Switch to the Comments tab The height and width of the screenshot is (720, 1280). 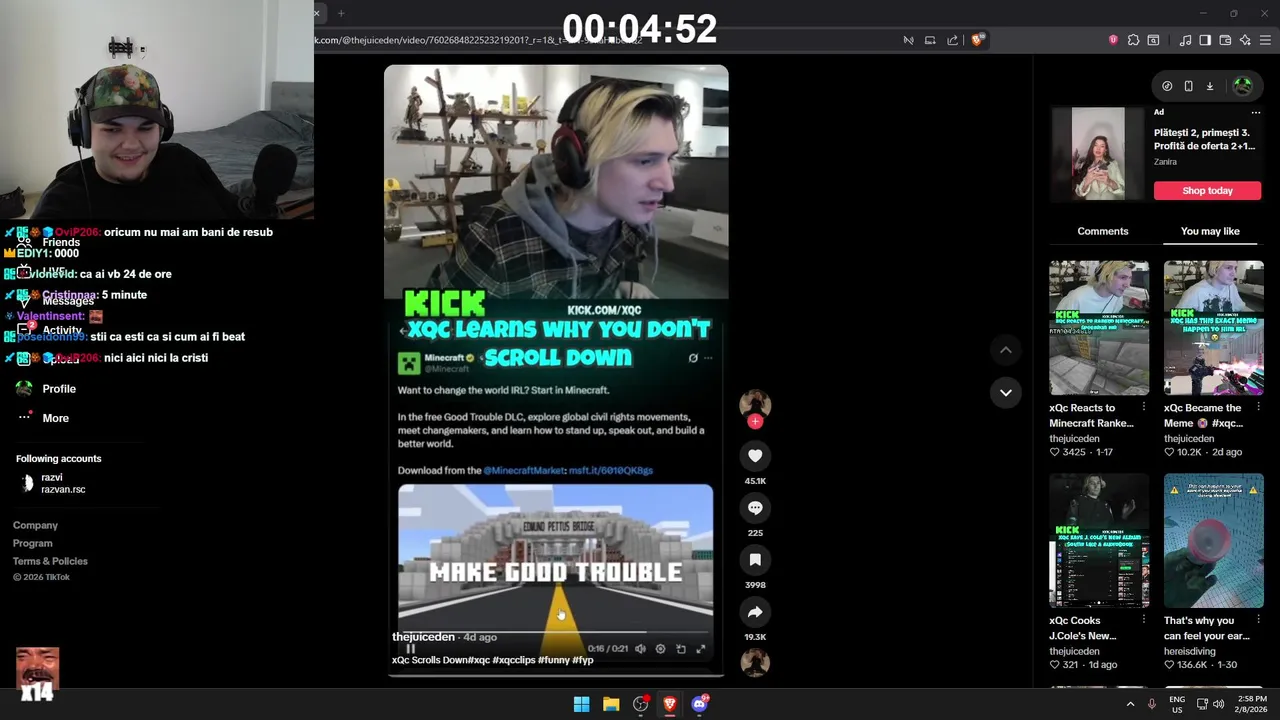tap(1103, 231)
